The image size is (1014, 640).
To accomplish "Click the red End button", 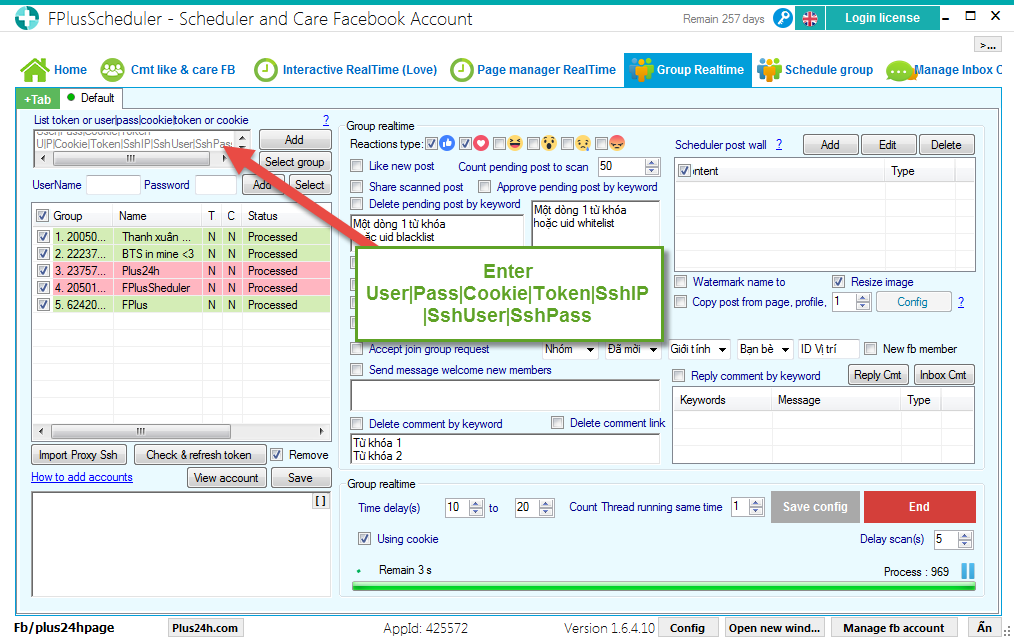I will tap(919, 507).
